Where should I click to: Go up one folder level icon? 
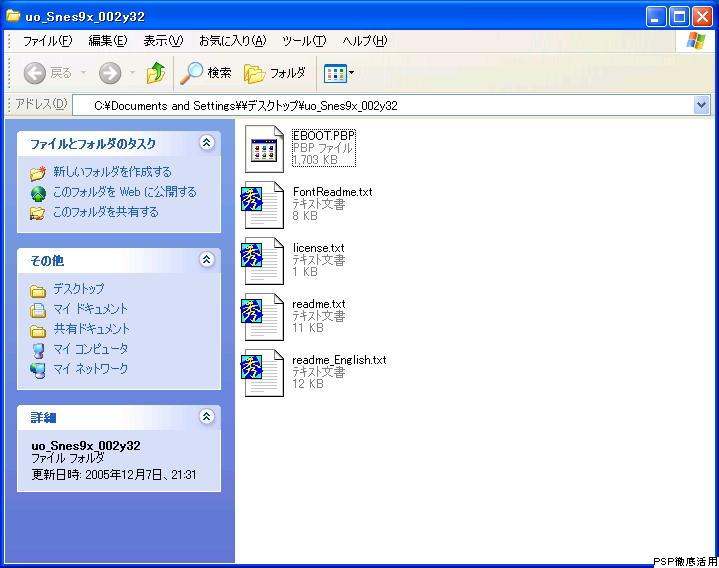click(x=156, y=72)
